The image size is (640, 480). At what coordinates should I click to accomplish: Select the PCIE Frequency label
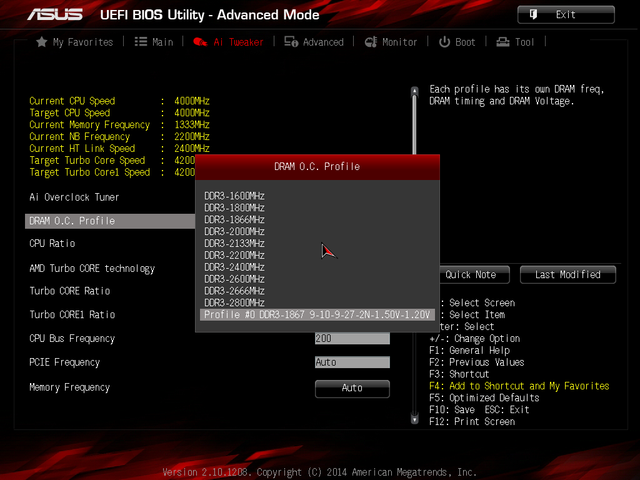[x=64, y=362]
